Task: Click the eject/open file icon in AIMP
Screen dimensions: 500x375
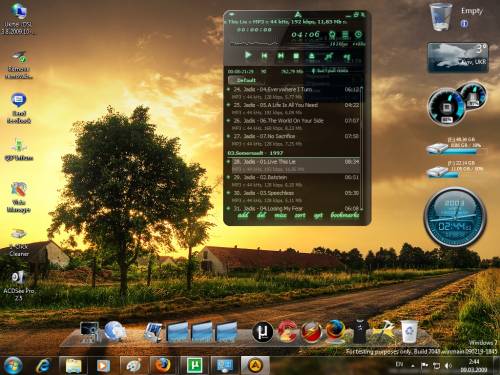Action: 312,56
